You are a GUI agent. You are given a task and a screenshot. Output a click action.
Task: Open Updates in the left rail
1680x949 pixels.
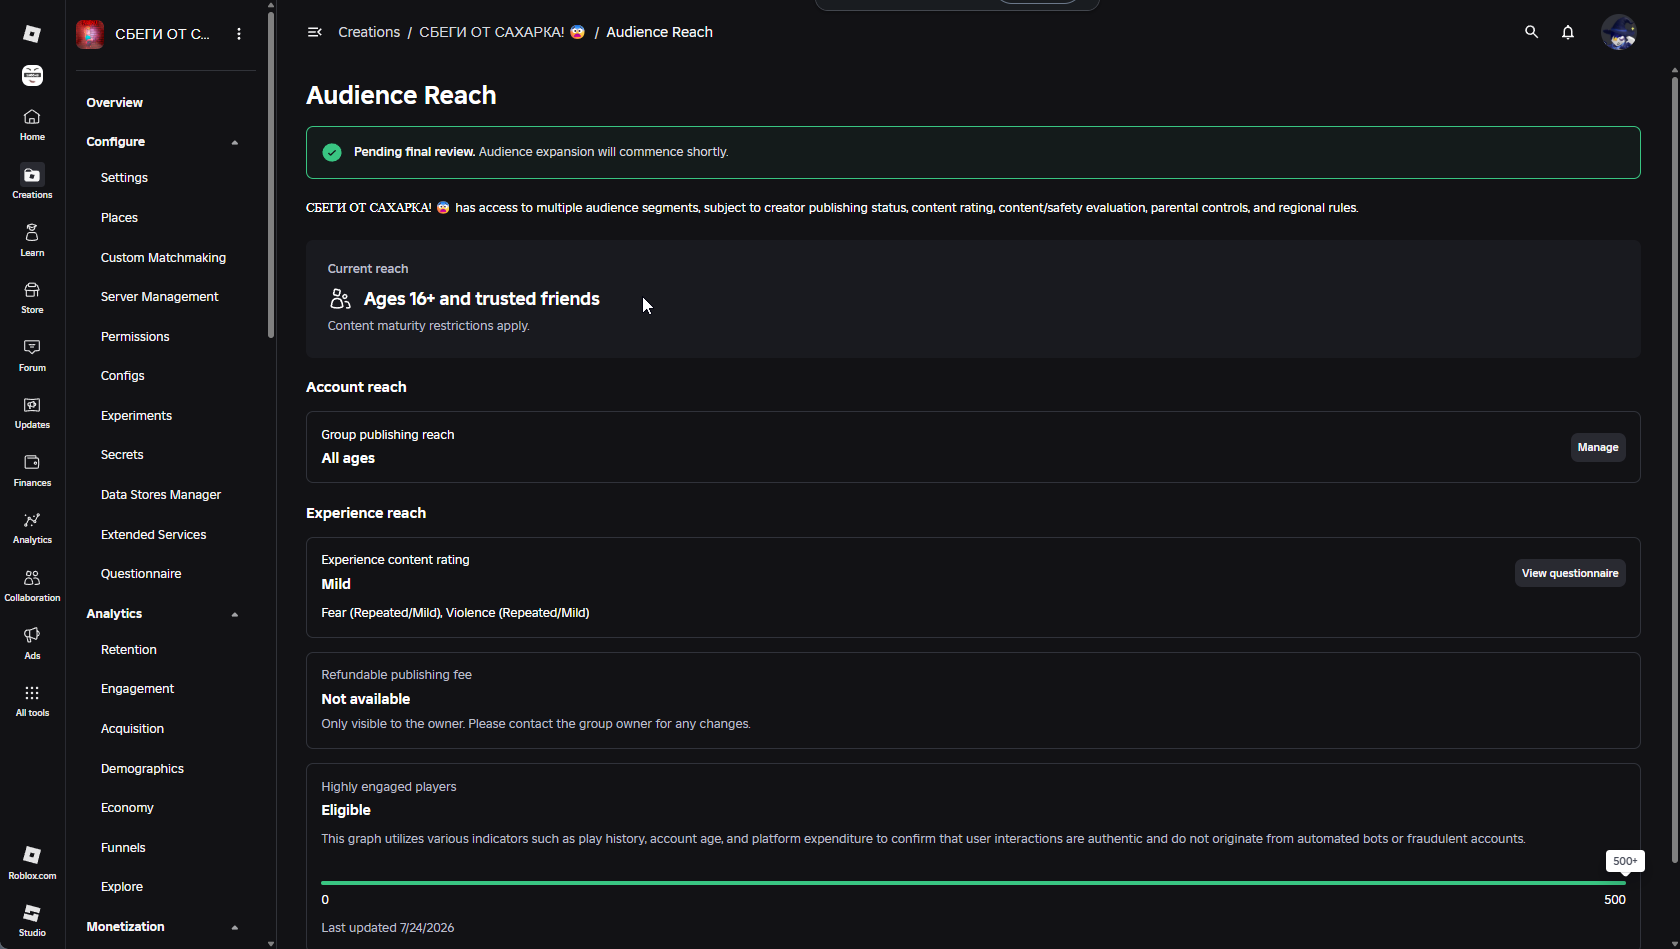(32, 413)
